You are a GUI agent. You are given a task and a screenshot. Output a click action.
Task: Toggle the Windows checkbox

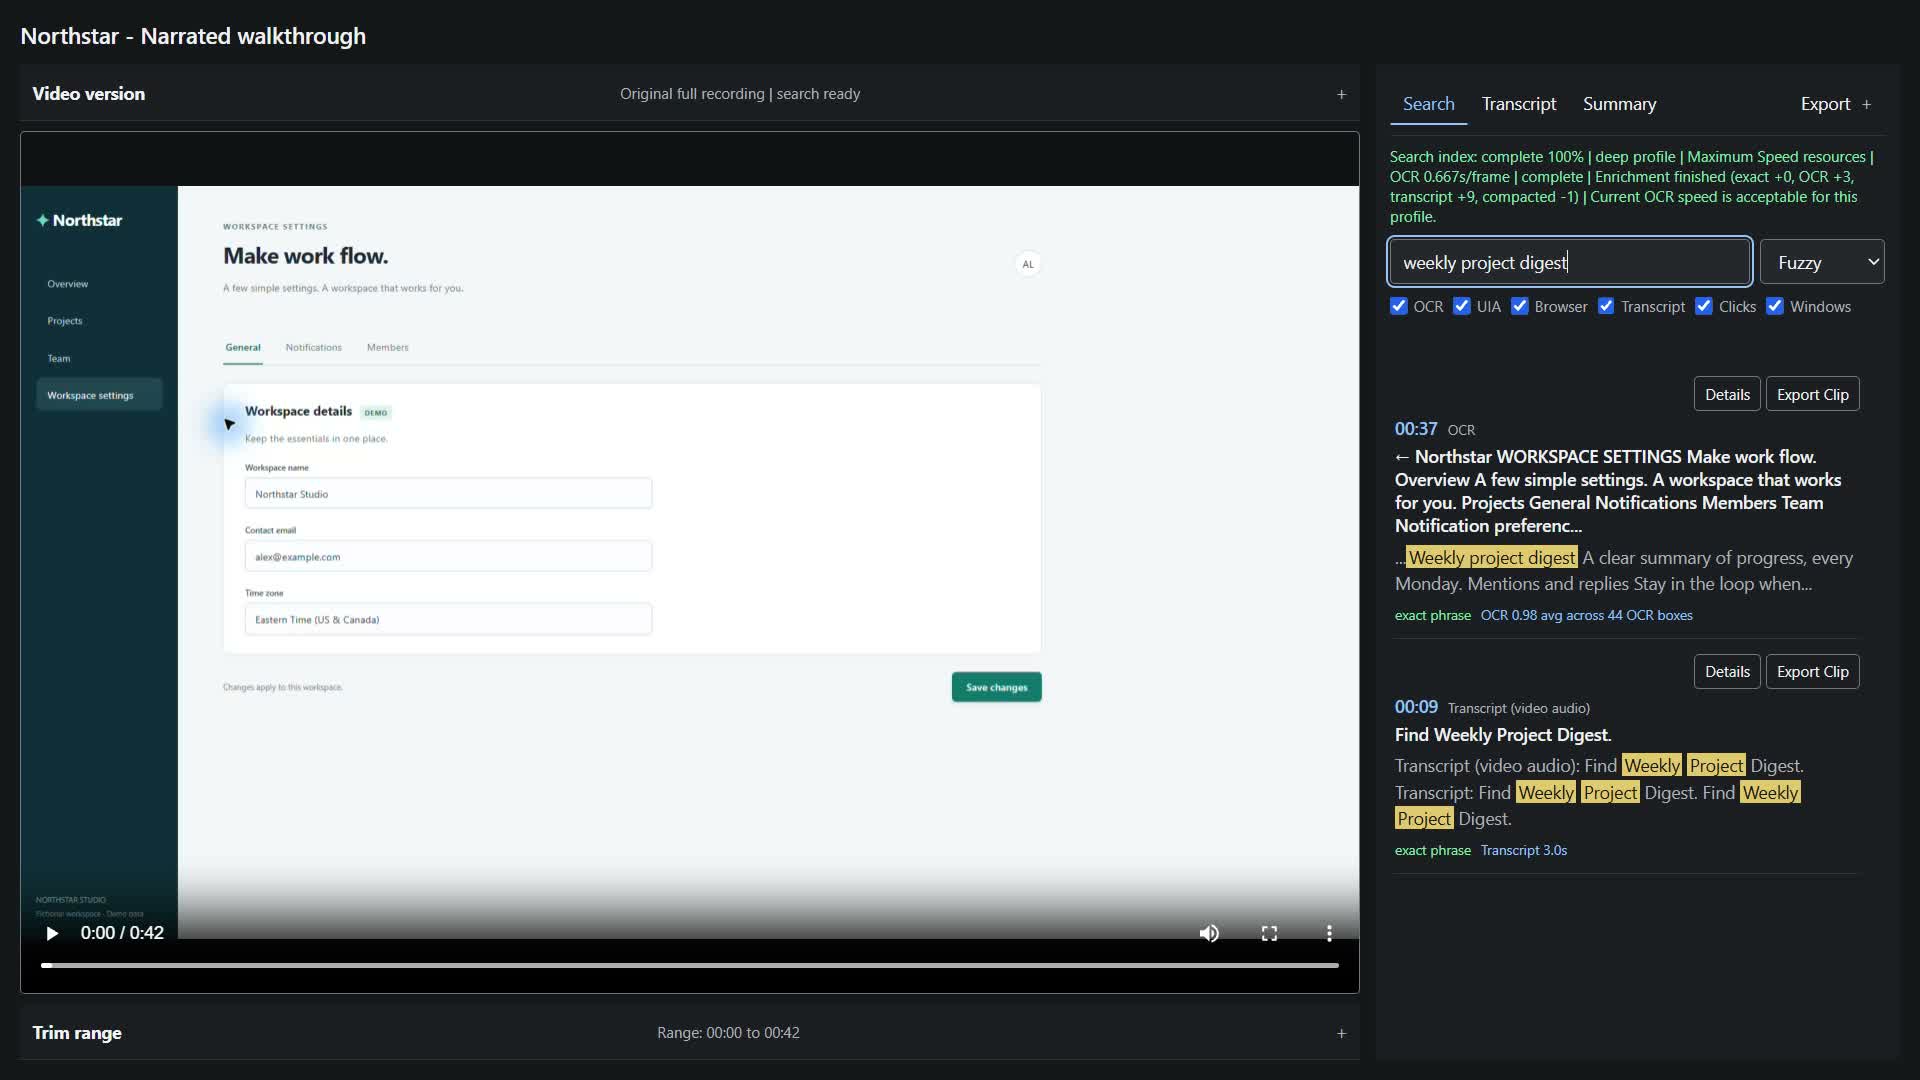1775,306
